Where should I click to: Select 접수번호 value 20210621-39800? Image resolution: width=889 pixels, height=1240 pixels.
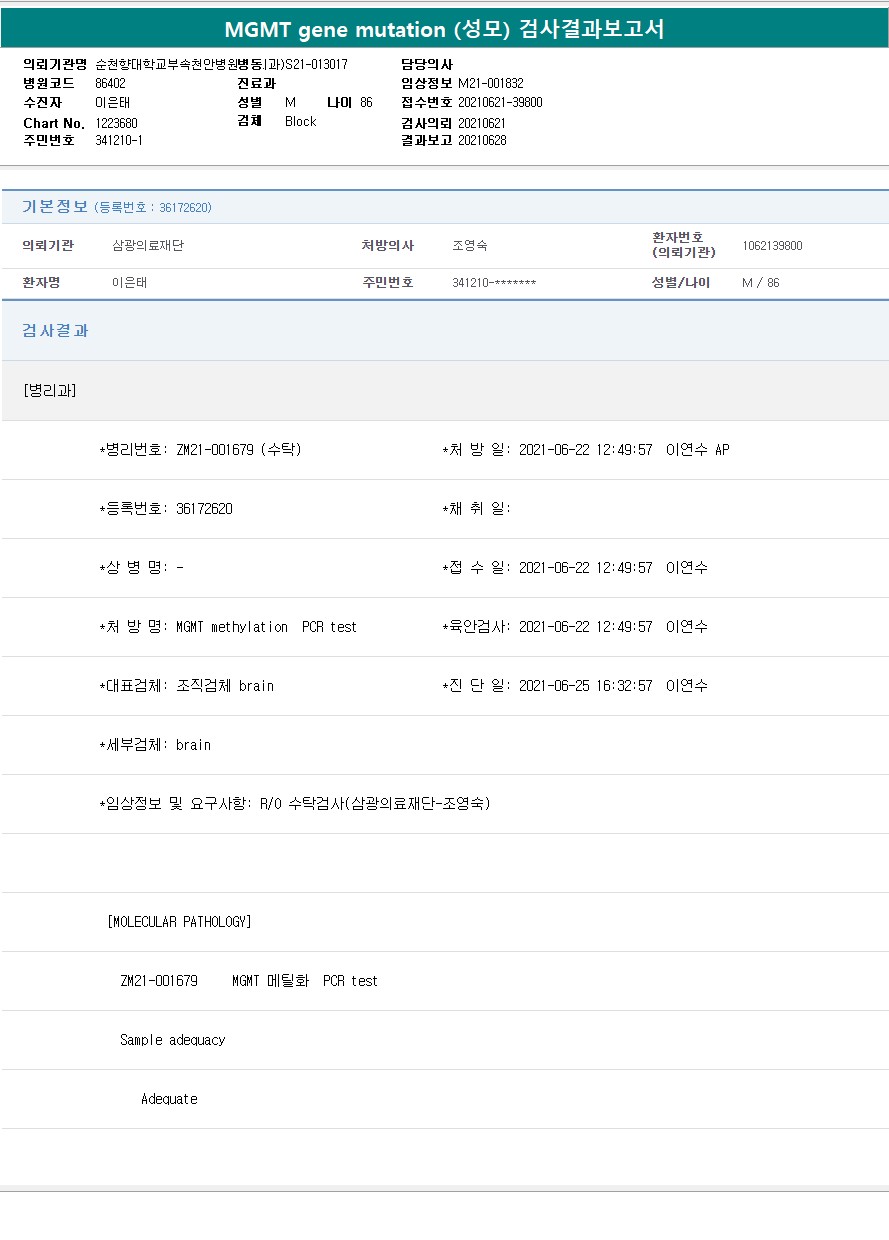pos(500,102)
